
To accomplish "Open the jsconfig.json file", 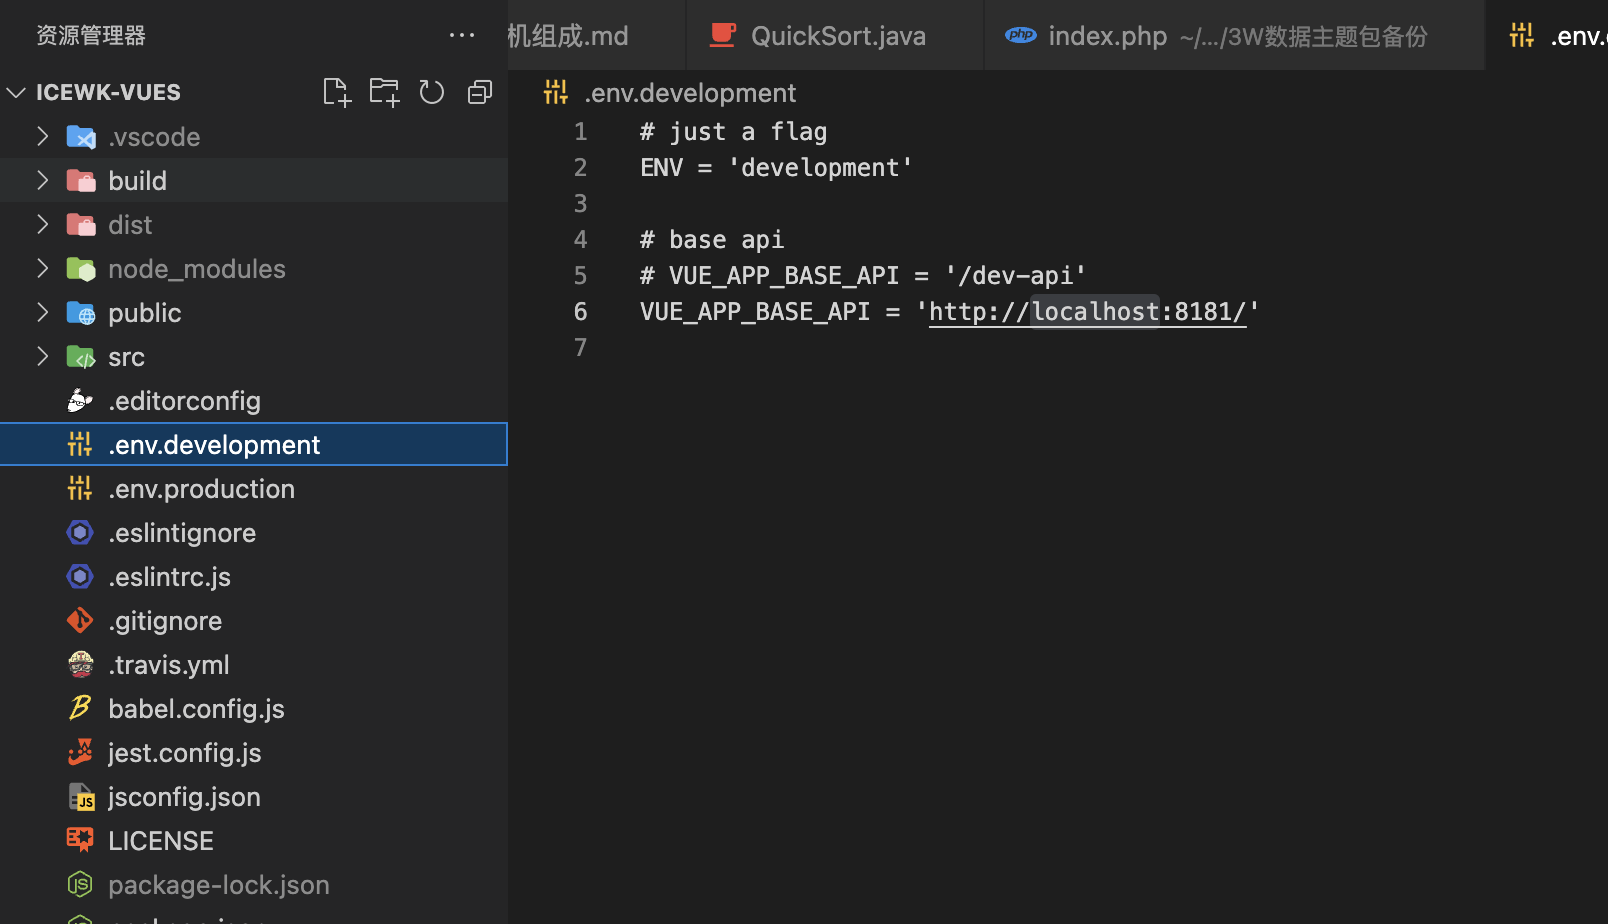I will click(184, 797).
